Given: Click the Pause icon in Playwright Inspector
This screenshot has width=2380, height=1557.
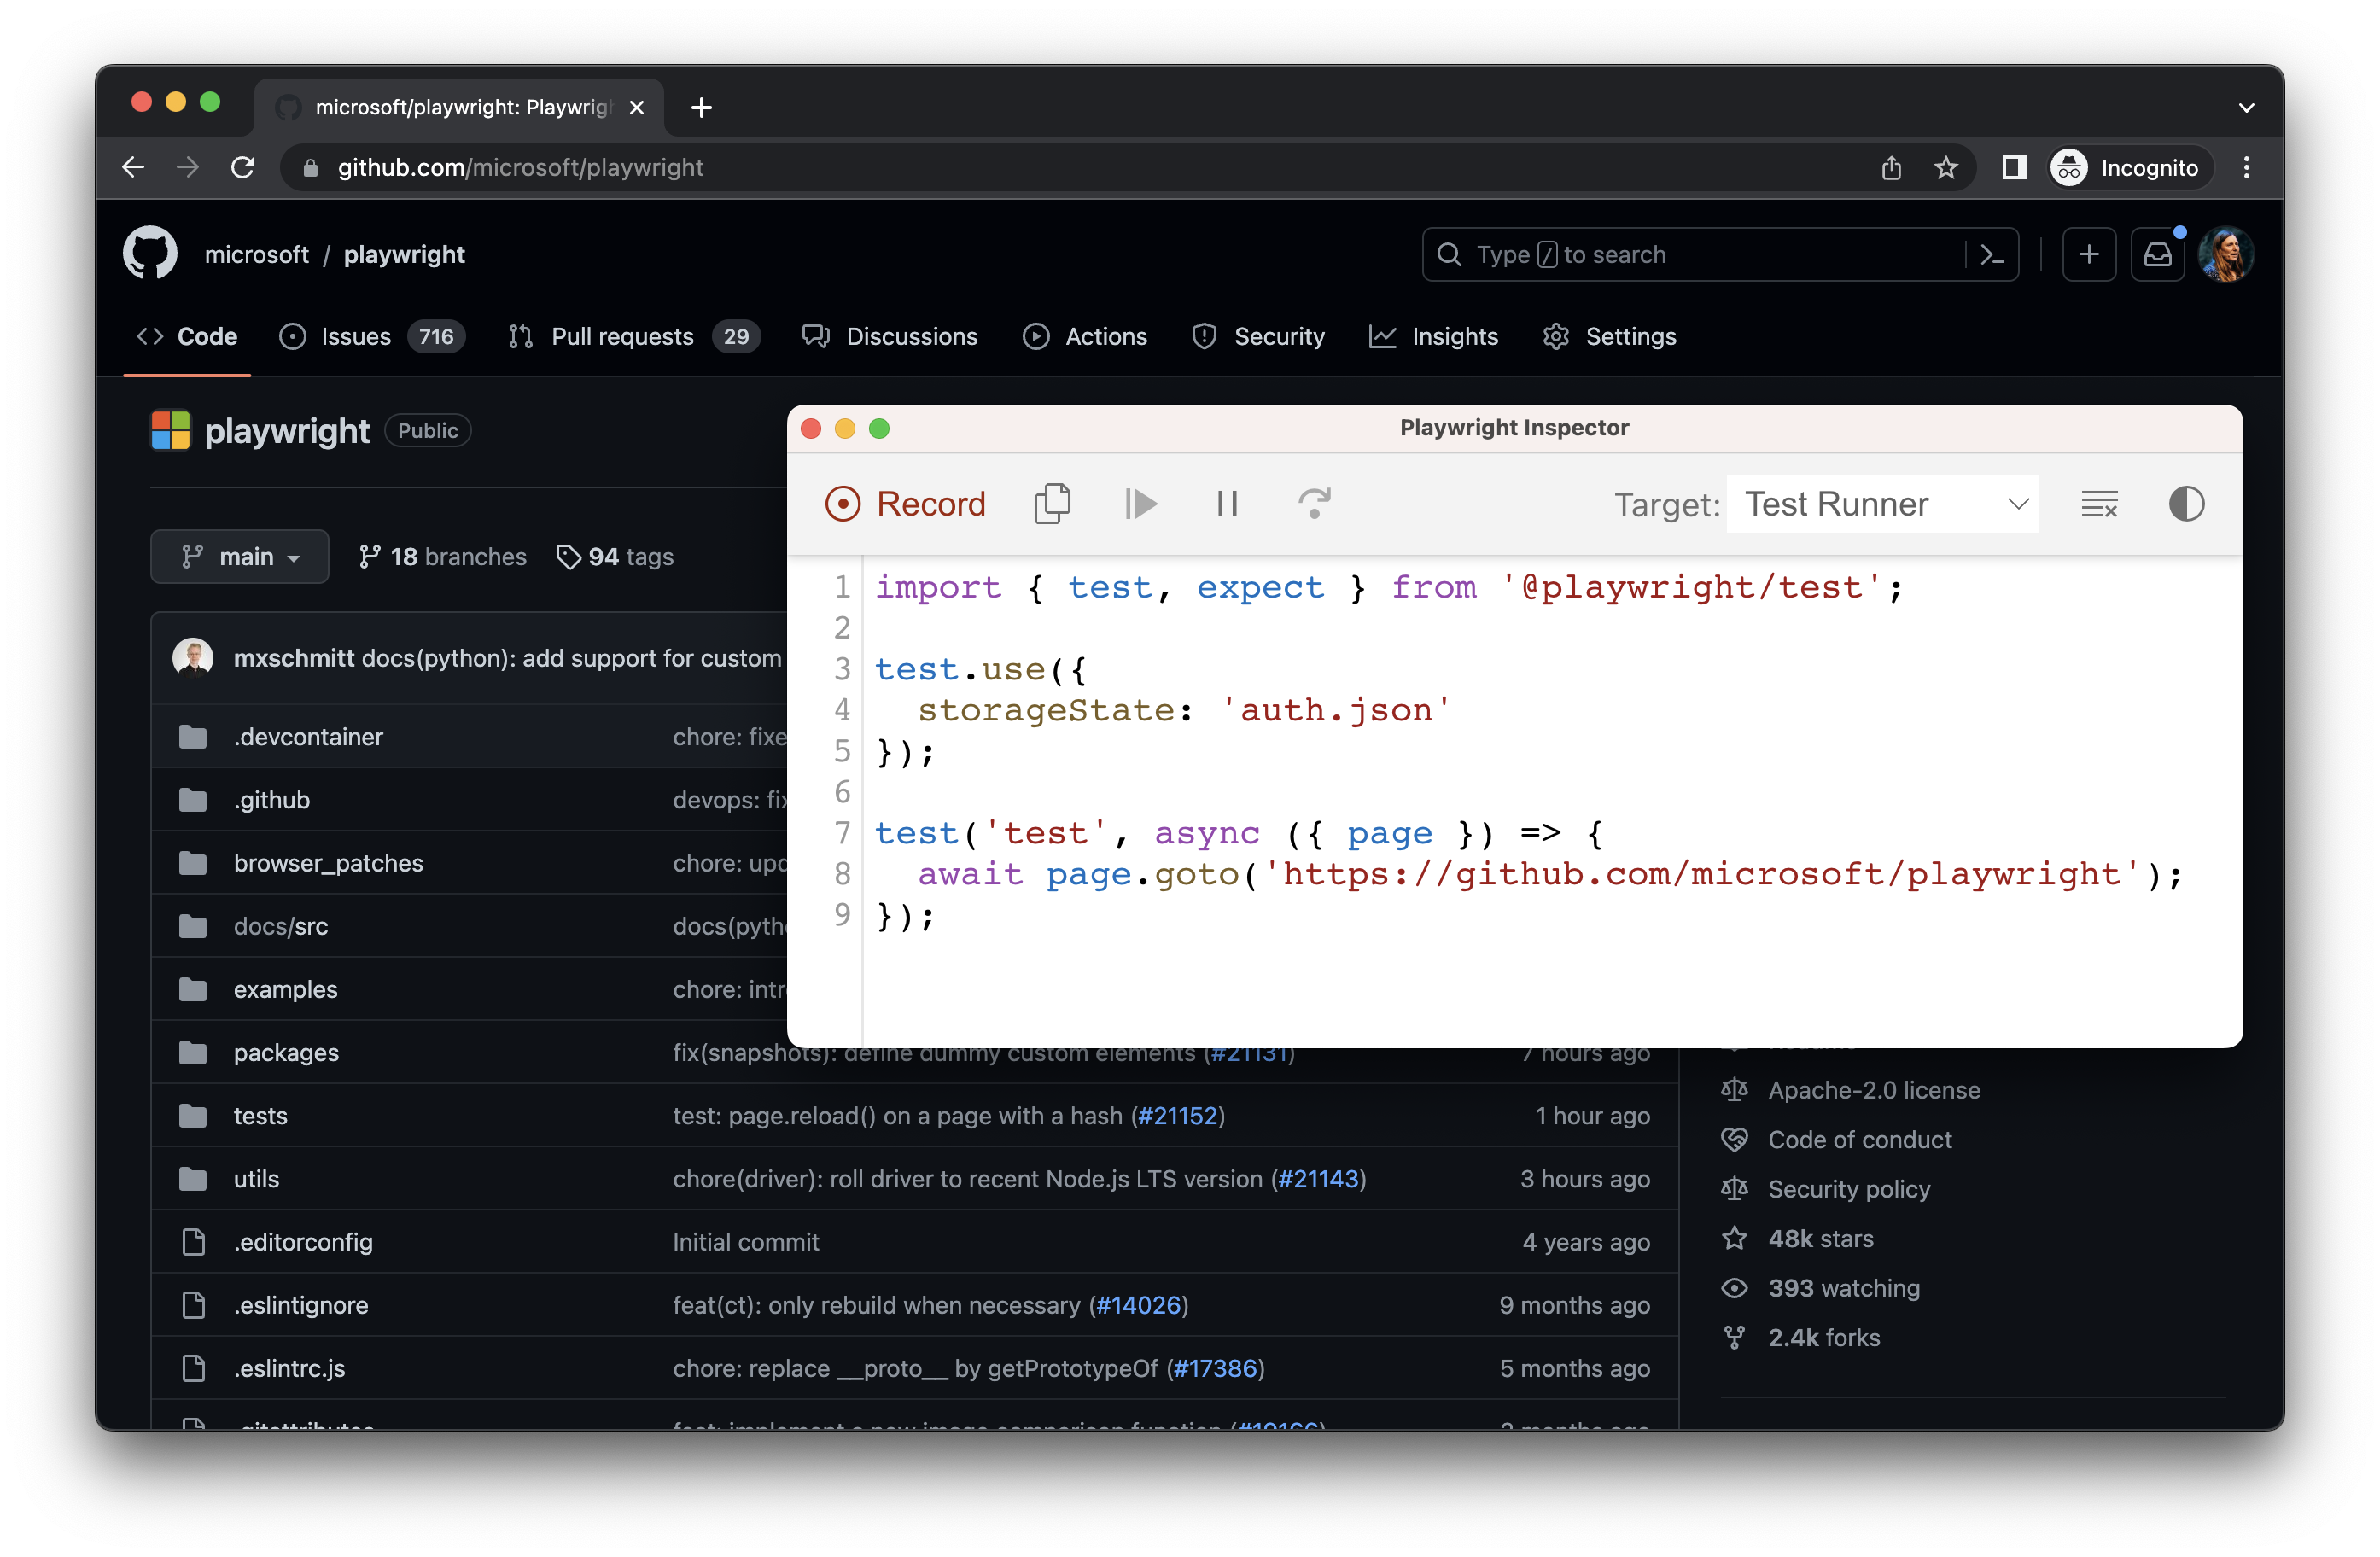Looking at the screenshot, I should pyautogui.click(x=1227, y=504).
